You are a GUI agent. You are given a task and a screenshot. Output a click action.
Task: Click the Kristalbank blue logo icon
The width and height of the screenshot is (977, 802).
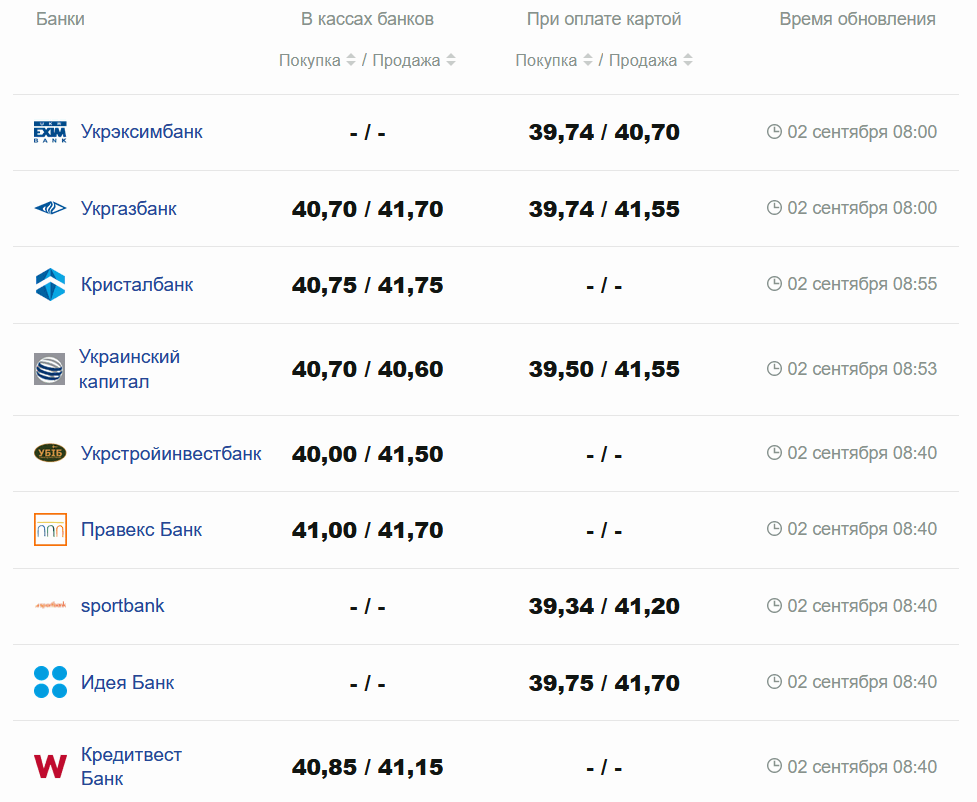(50, 285)
